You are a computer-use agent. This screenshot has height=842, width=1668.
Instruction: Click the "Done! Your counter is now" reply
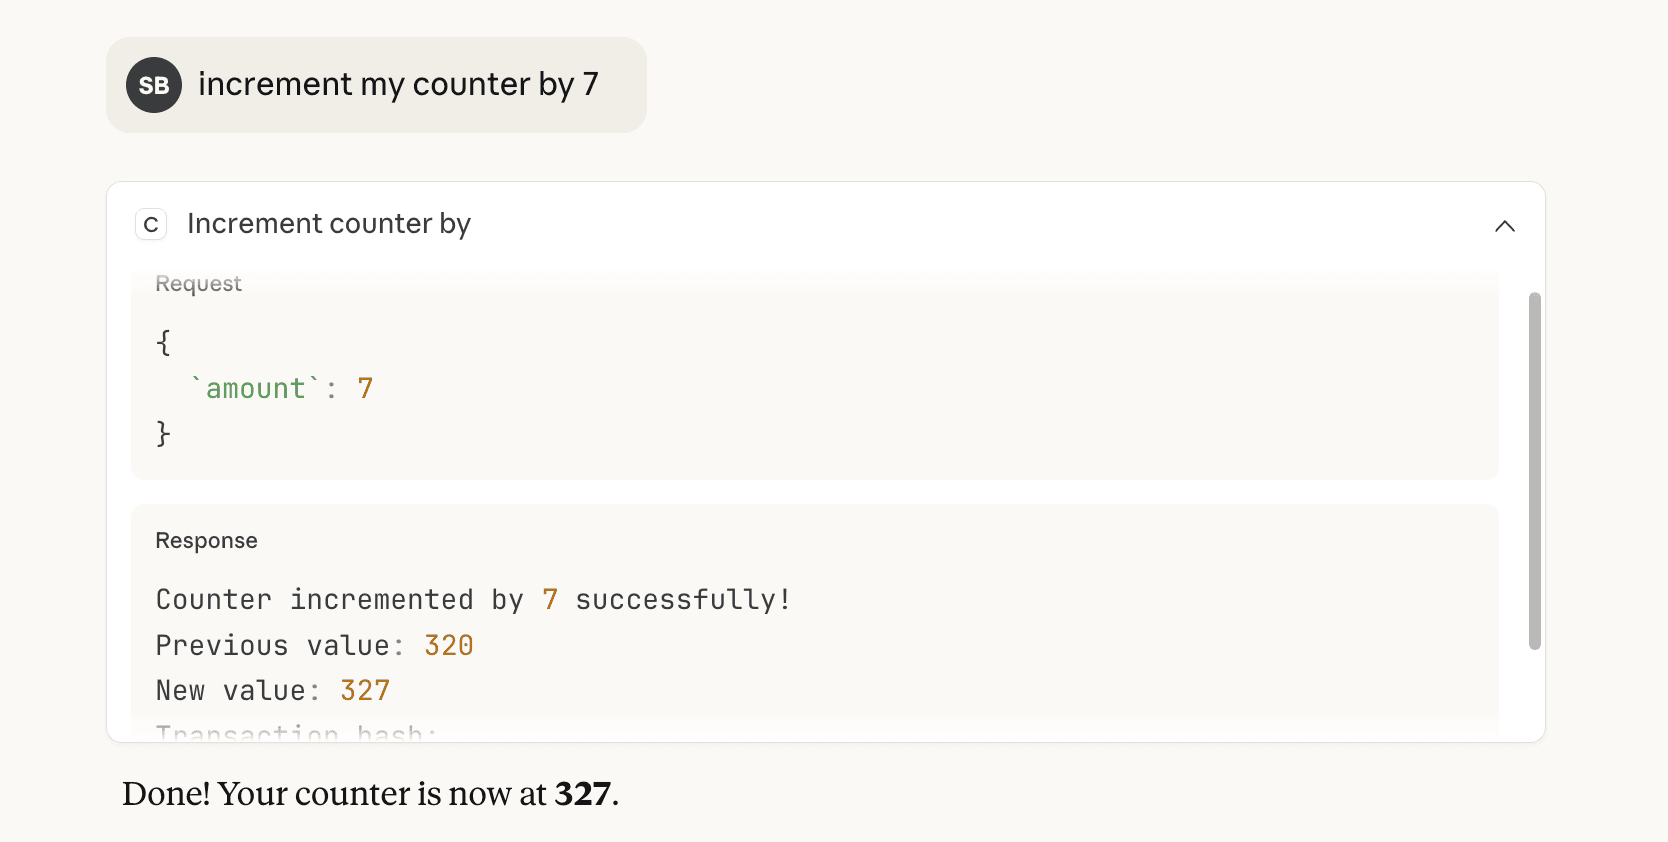point(335,794)
